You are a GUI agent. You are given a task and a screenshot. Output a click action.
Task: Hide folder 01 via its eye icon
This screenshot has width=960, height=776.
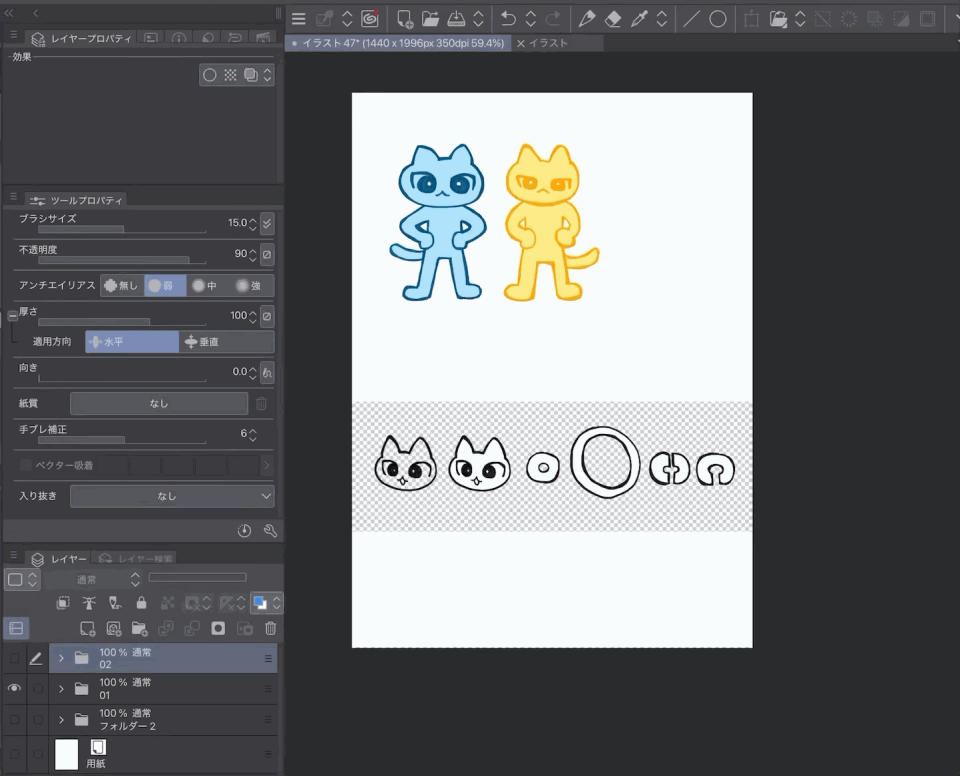point(14,688)
